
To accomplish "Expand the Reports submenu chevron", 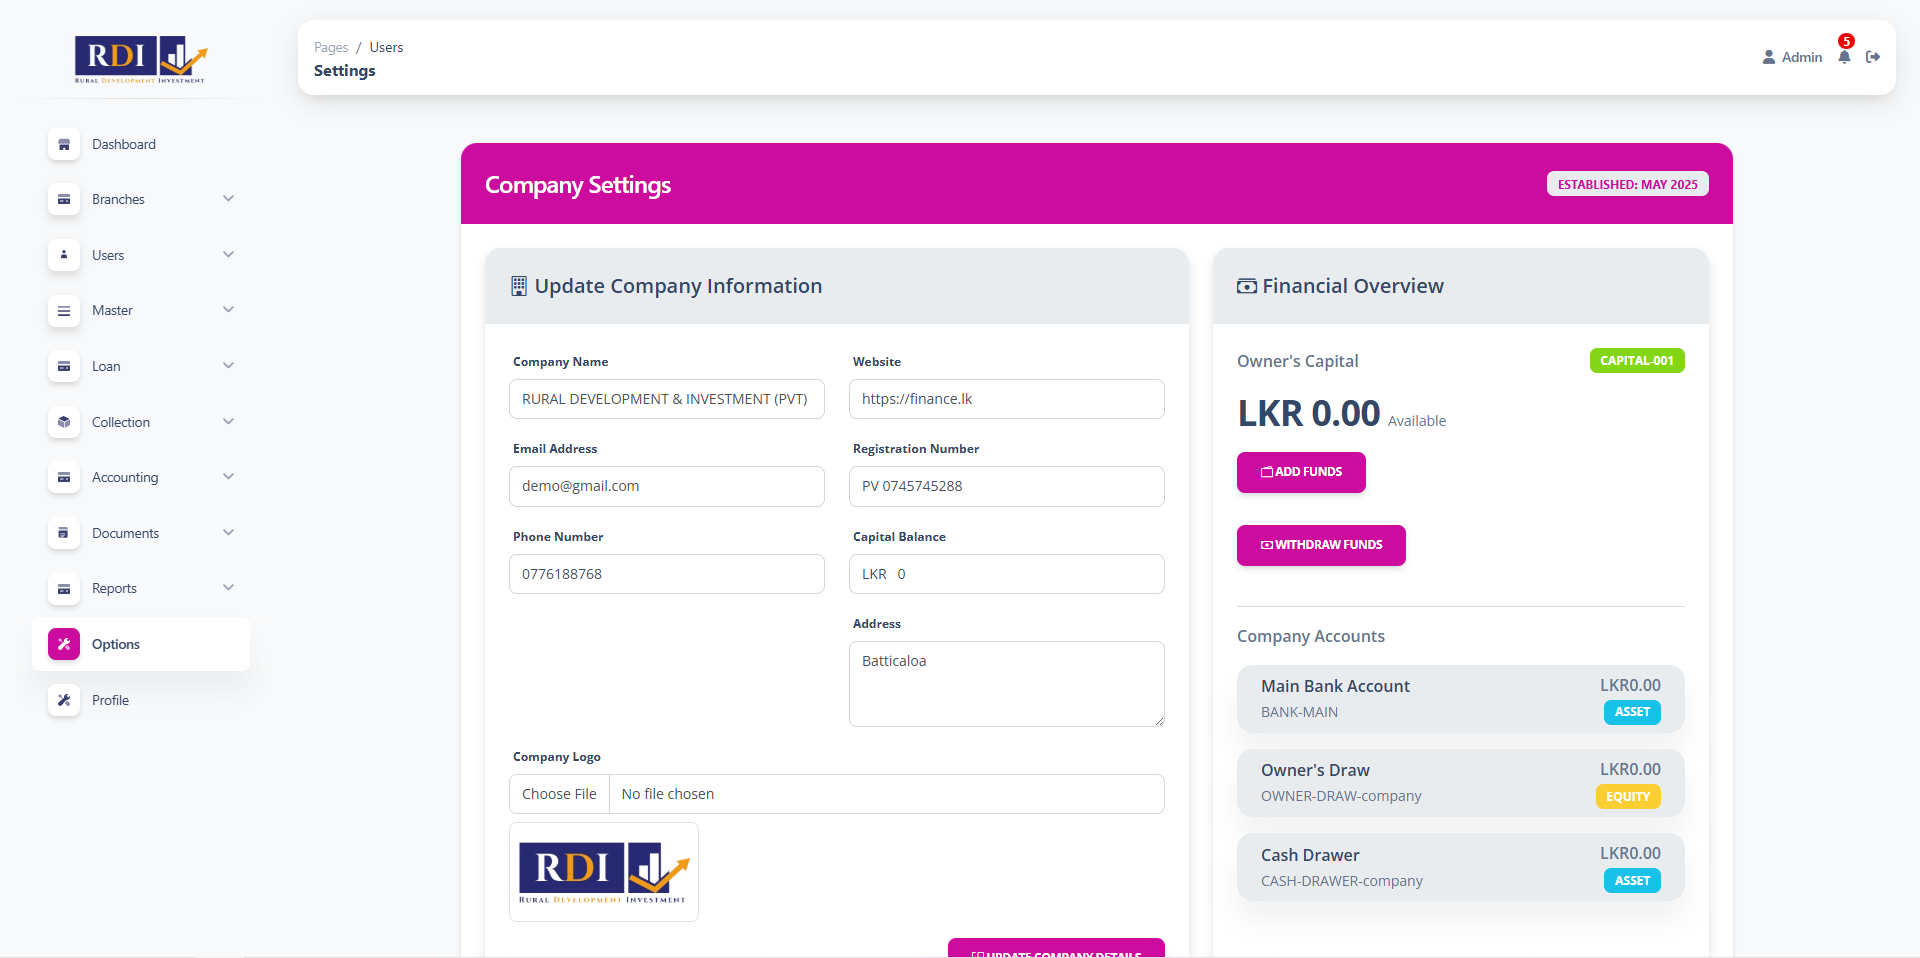I will pos(228,587).
